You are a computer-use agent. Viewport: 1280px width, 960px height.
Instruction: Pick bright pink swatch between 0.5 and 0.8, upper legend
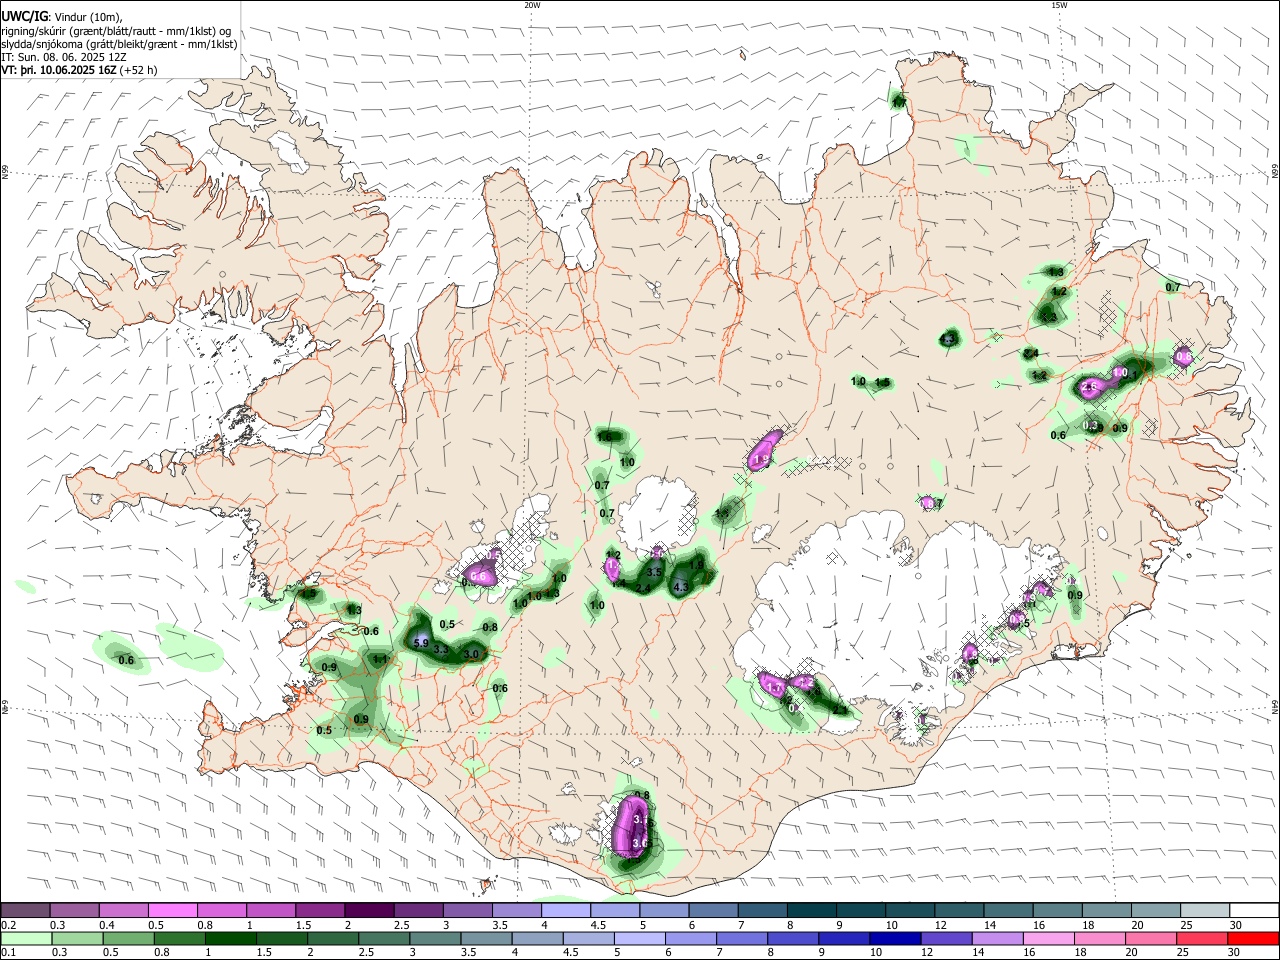(x=172, y=910)
